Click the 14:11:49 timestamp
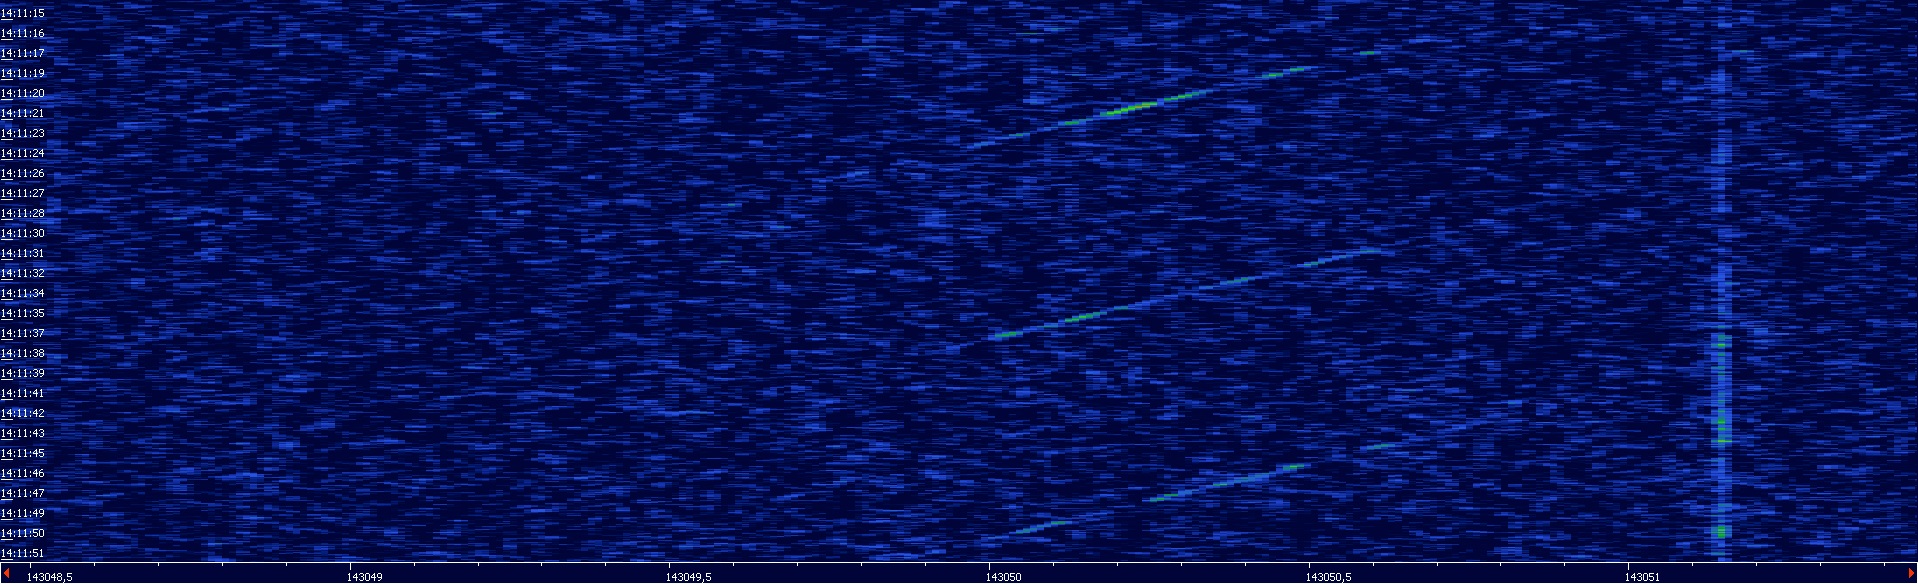Viewport: 1918px width, 584px height. (23, 513)
